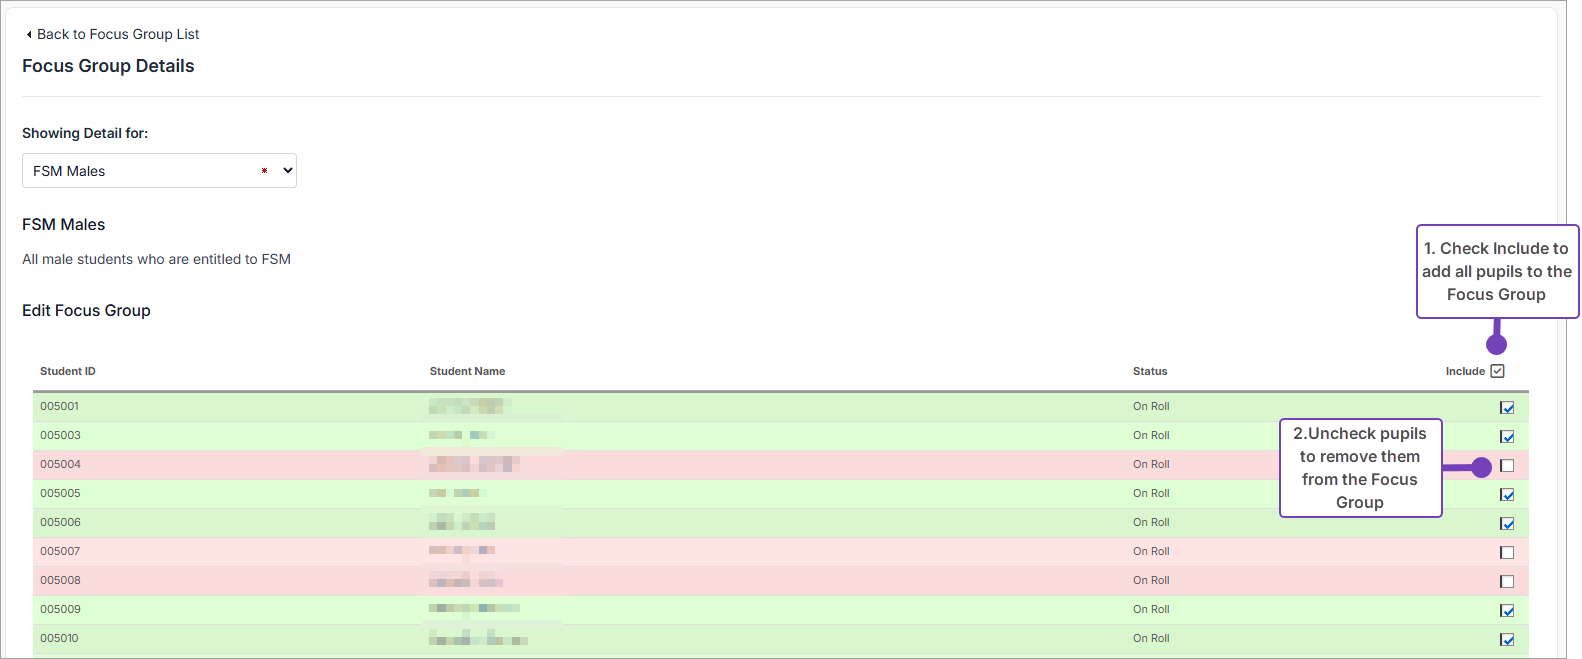Click the Back to Focus Group List link
This screenshot has height=659, width=1582.
(x=117, y=34)
